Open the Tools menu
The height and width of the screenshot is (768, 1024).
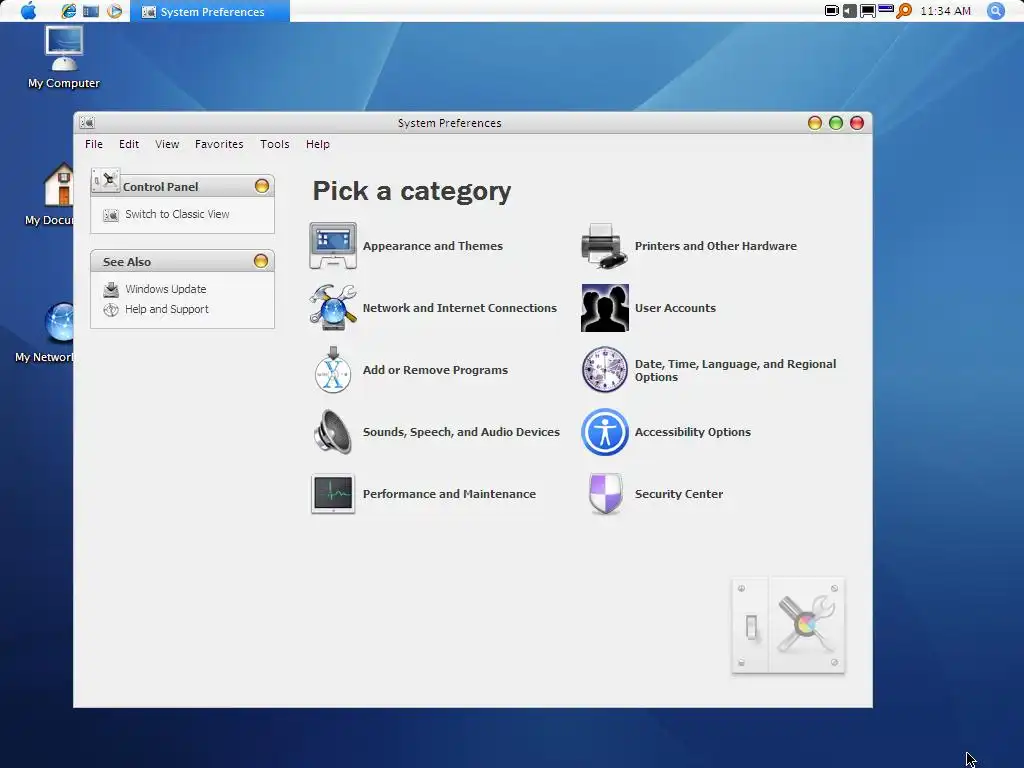[274, 144]
